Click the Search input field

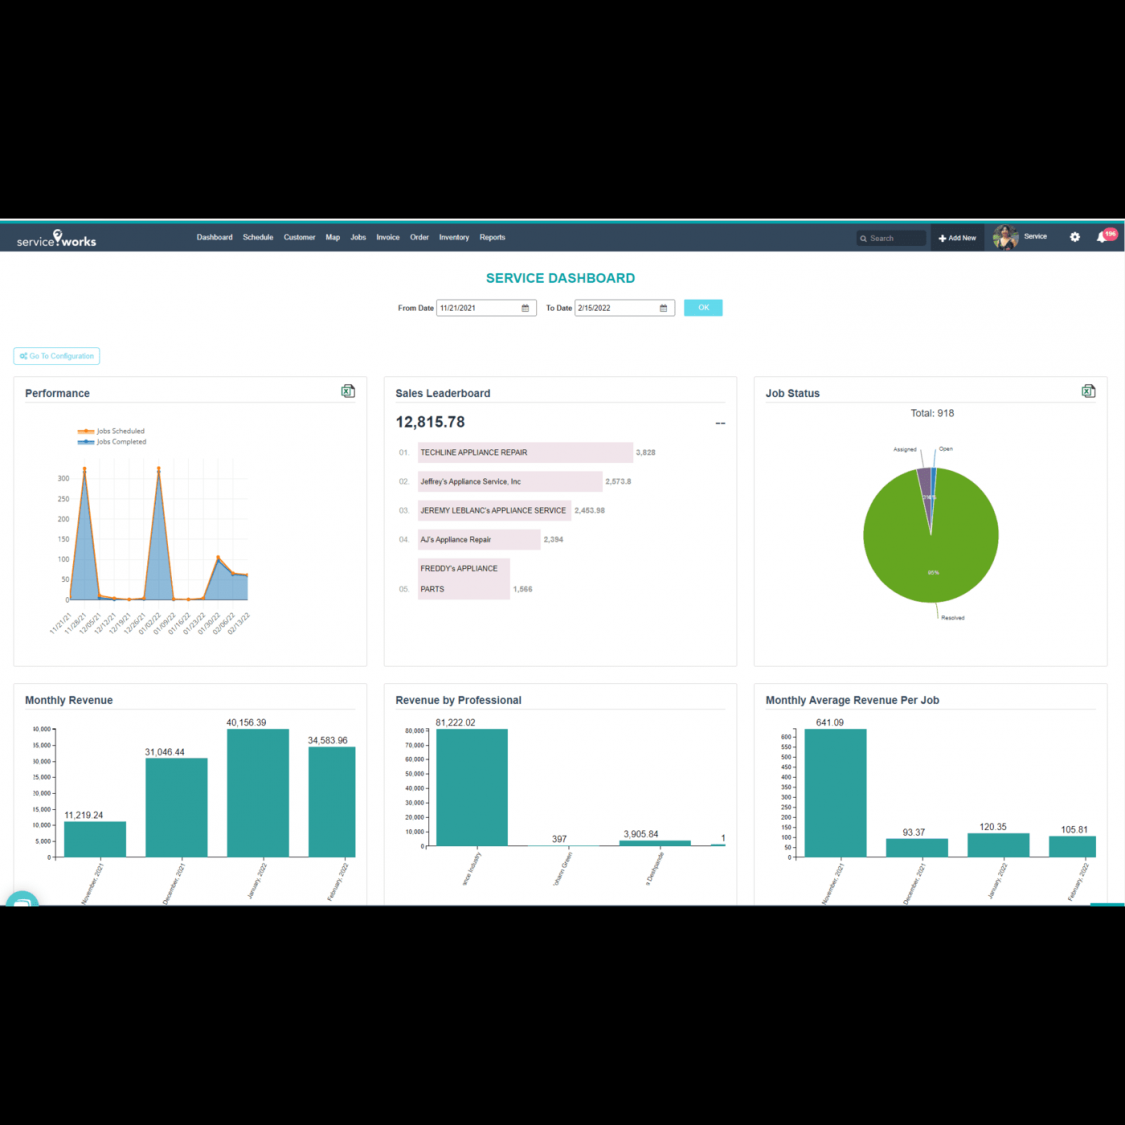click(x=895, y=238)
